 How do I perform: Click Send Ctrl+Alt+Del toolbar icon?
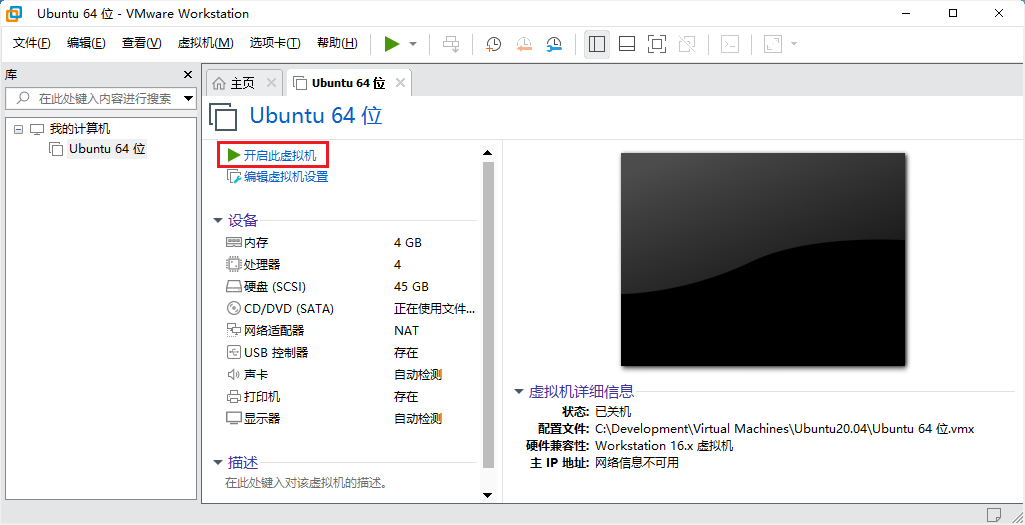[451, 44]
